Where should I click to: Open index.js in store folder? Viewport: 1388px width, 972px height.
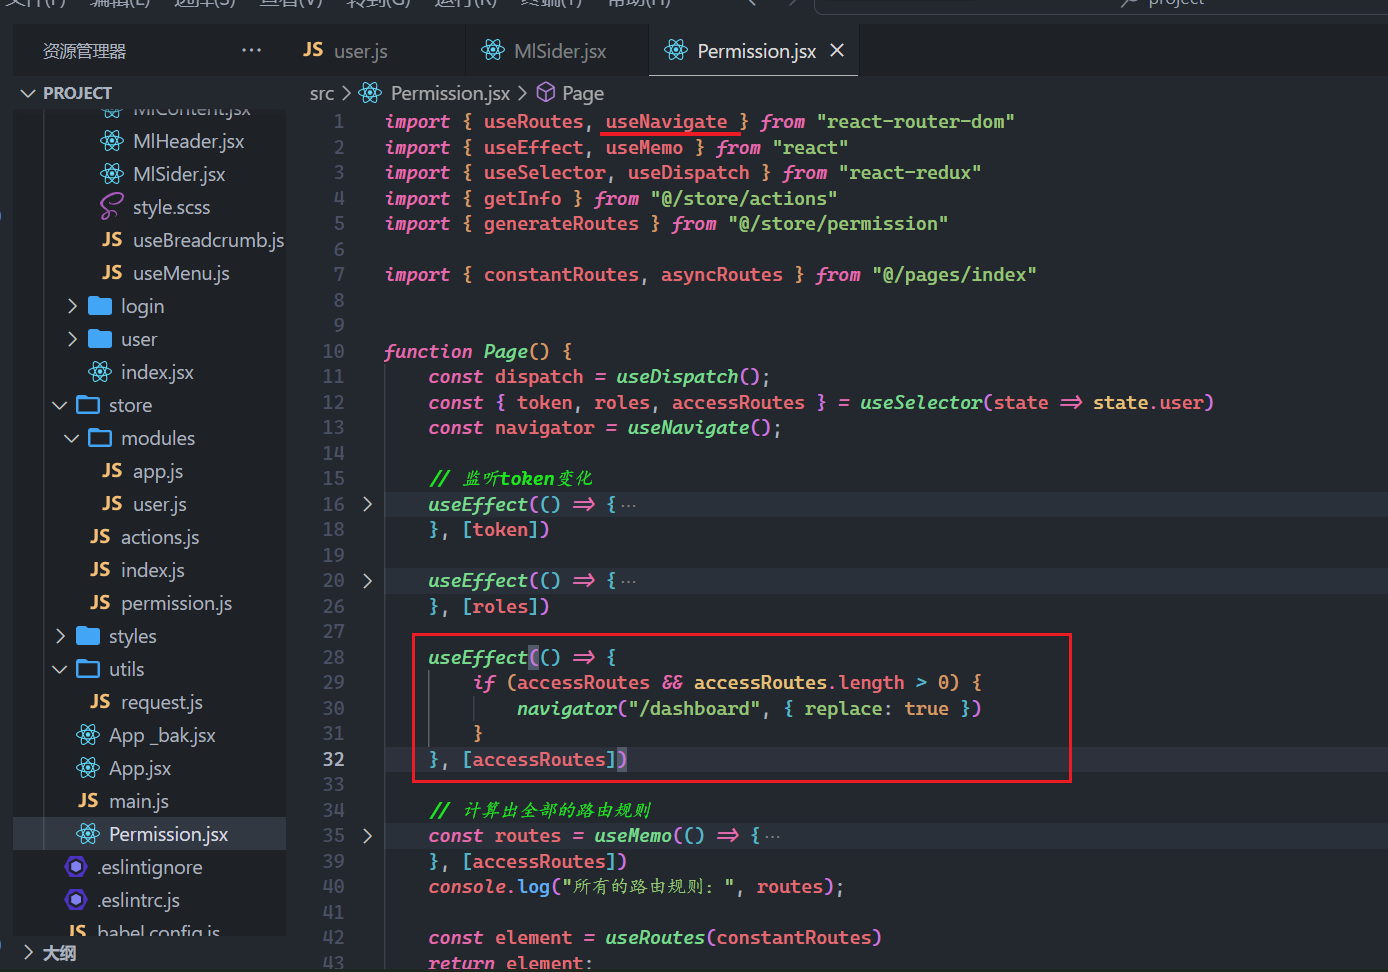153,570
